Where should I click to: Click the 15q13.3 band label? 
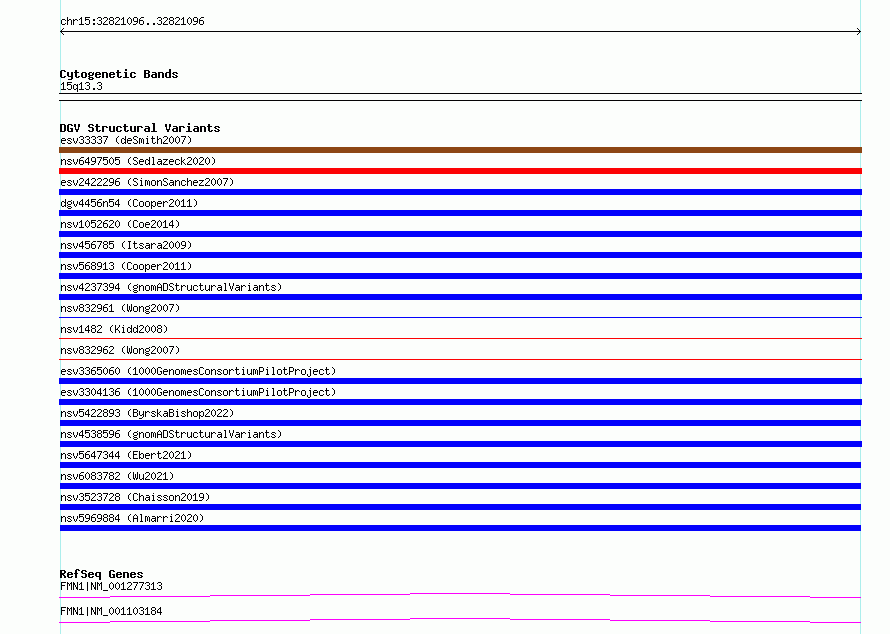[81, 86]
